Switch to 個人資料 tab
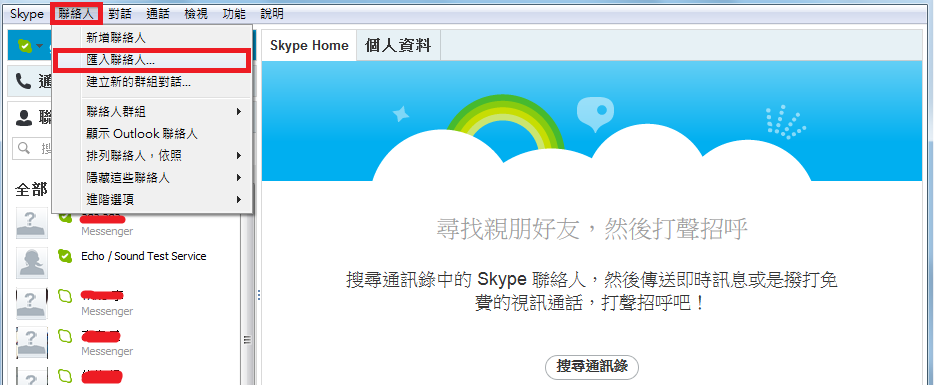Viewport: 934px width, 385px height. 398,46
